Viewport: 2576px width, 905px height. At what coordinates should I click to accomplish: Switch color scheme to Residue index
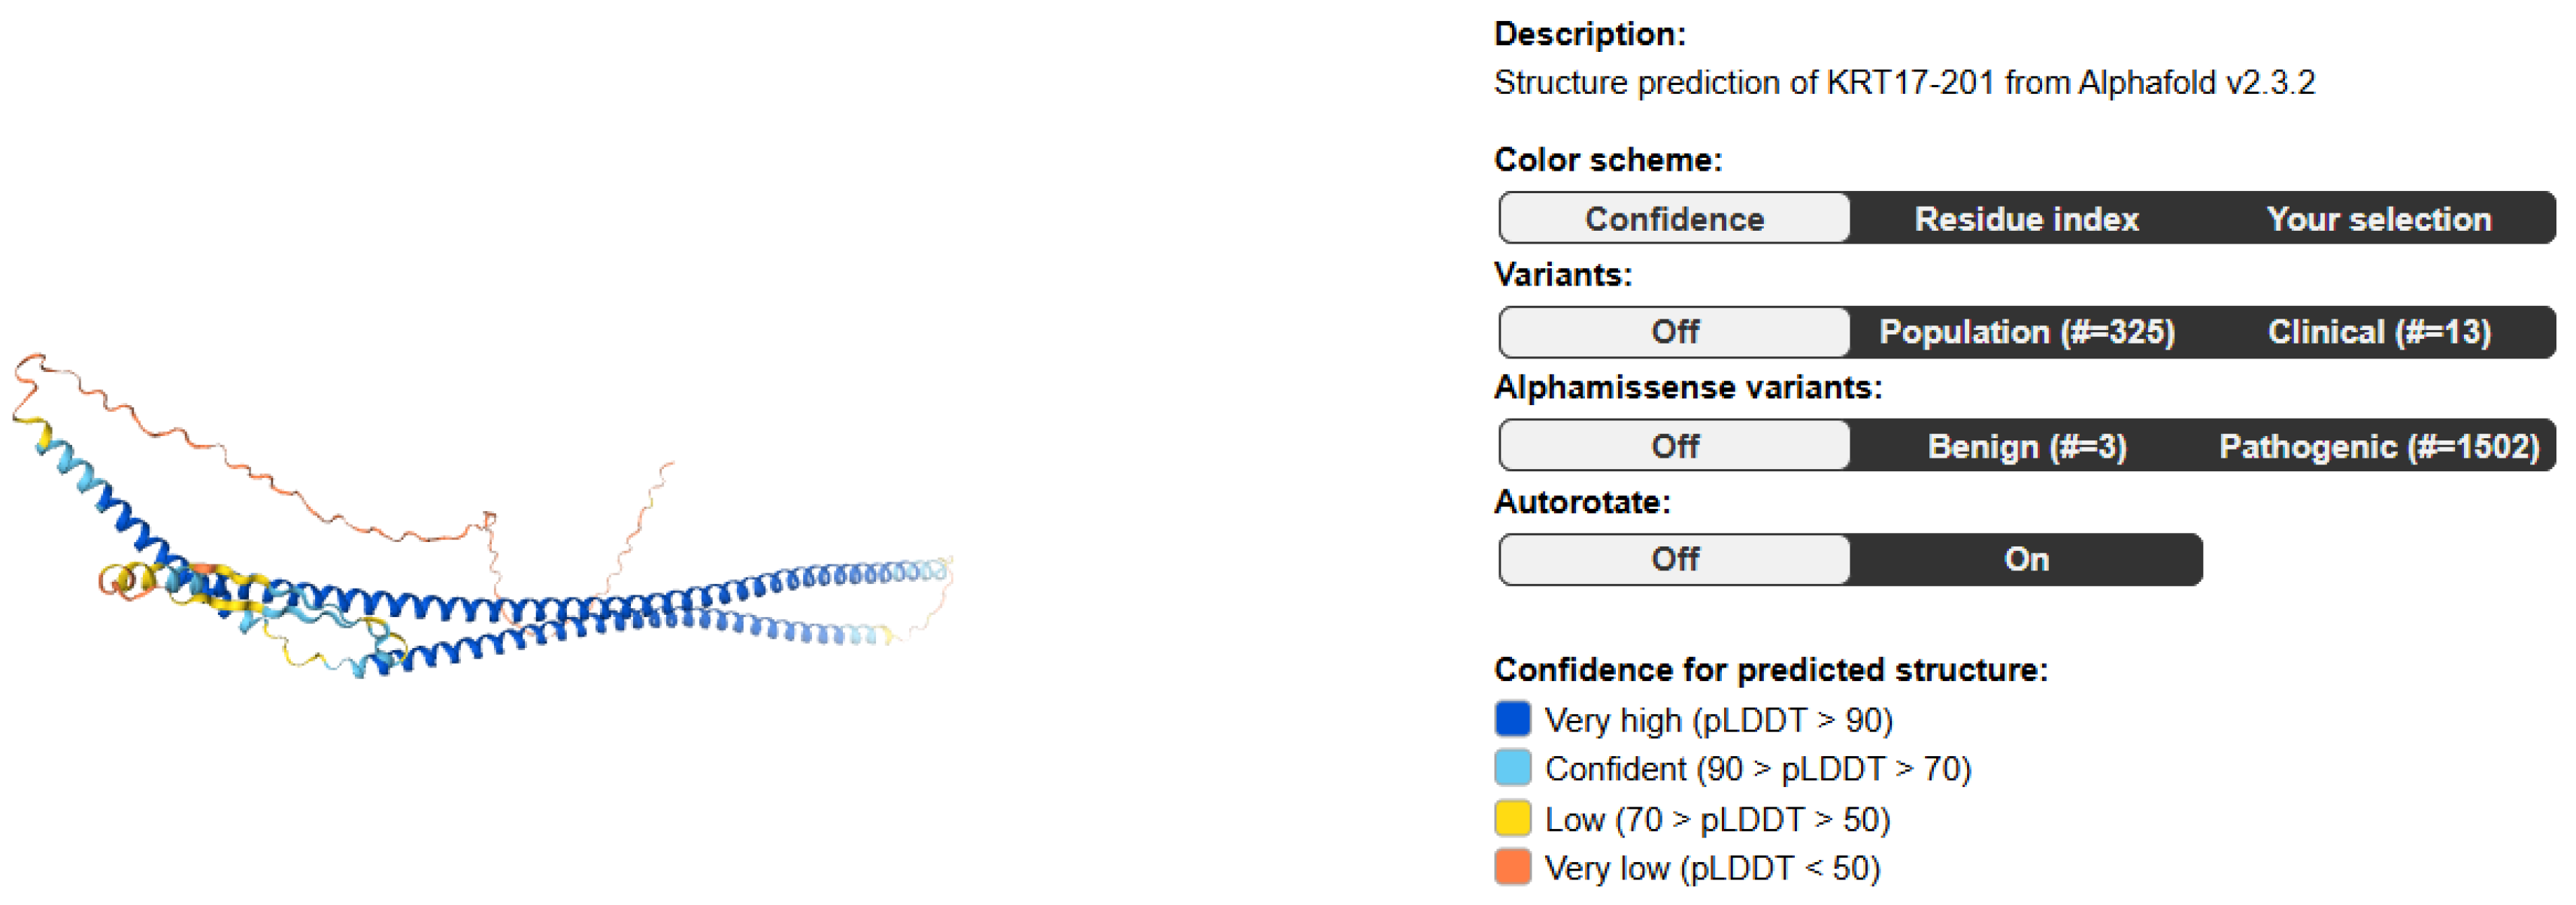pyautogui.click(x=2026, y=218)
